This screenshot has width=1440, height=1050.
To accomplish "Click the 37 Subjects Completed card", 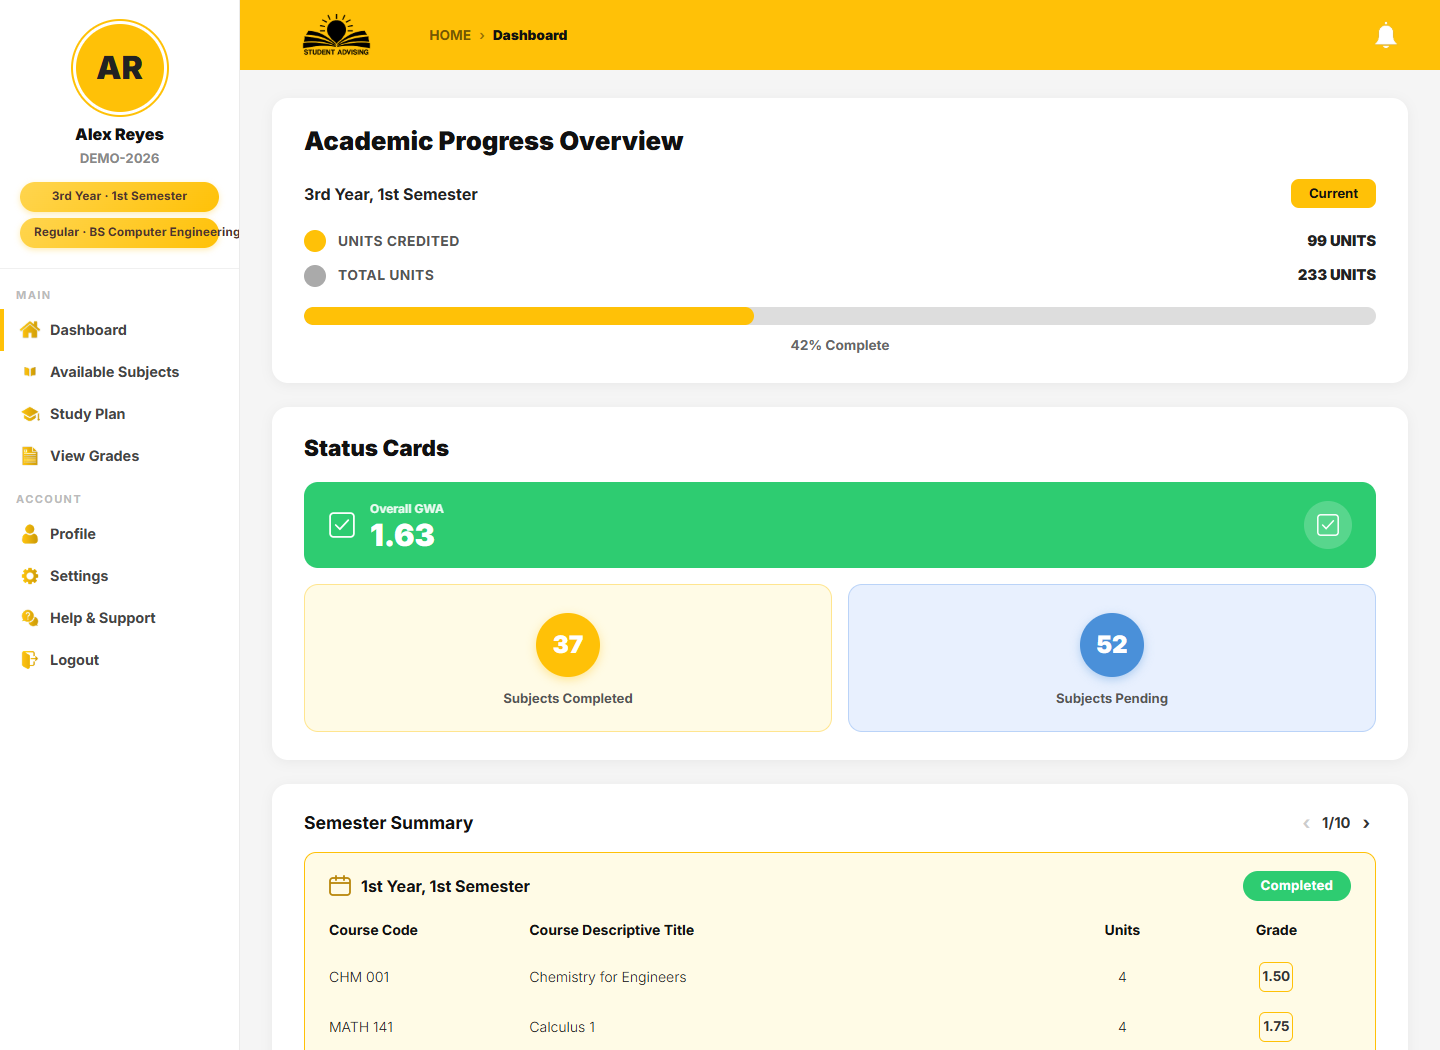I will (x=568, y=658).
